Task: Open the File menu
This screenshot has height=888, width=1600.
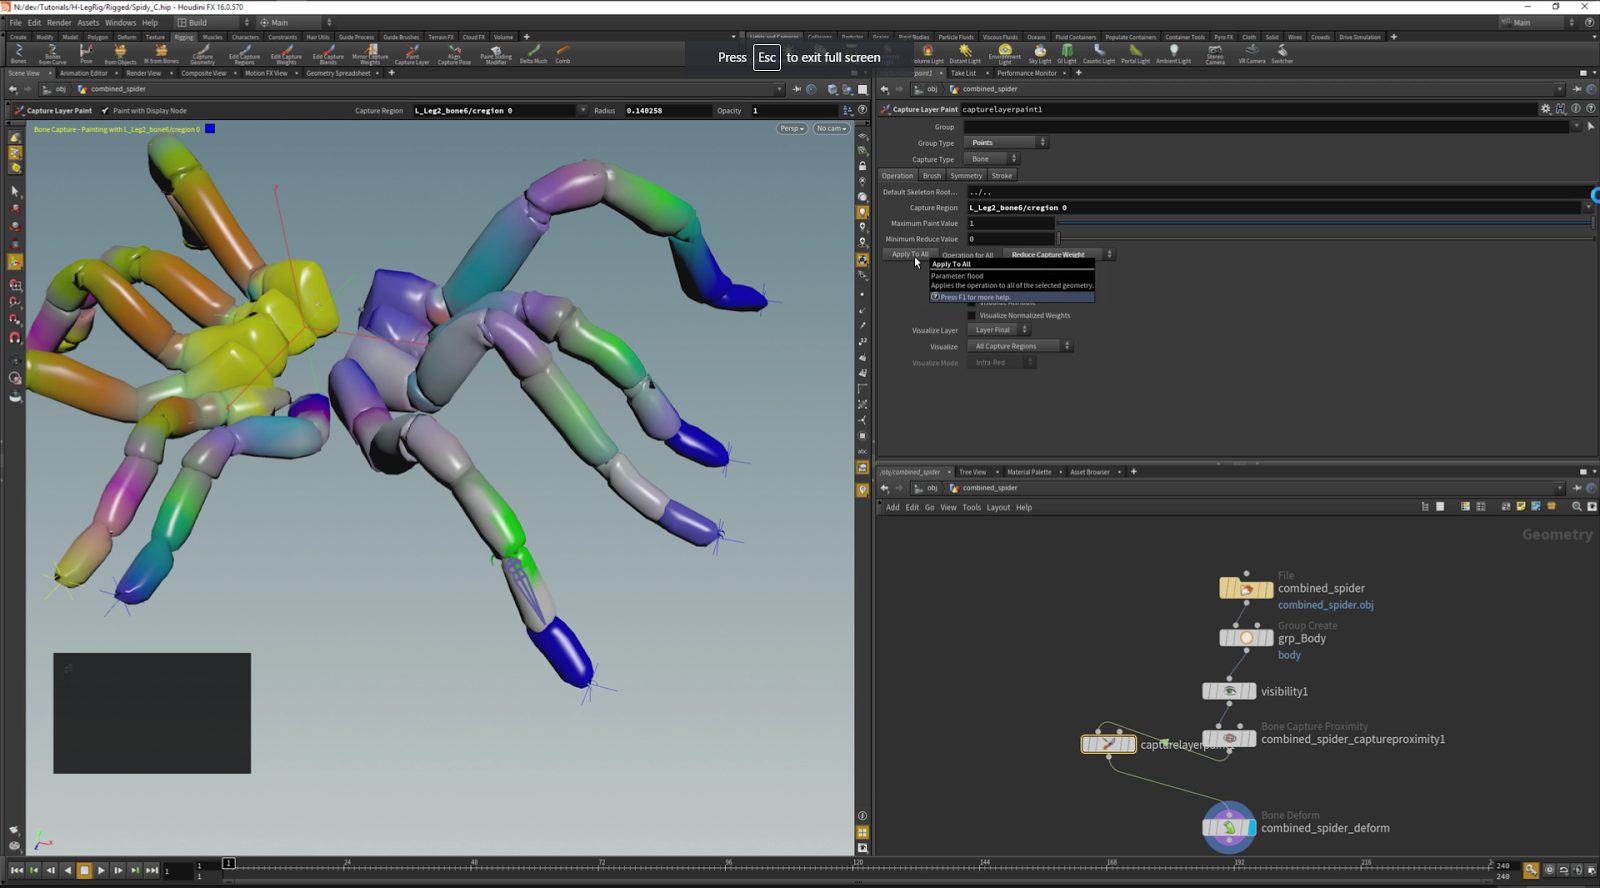Action: click(15, 22)
